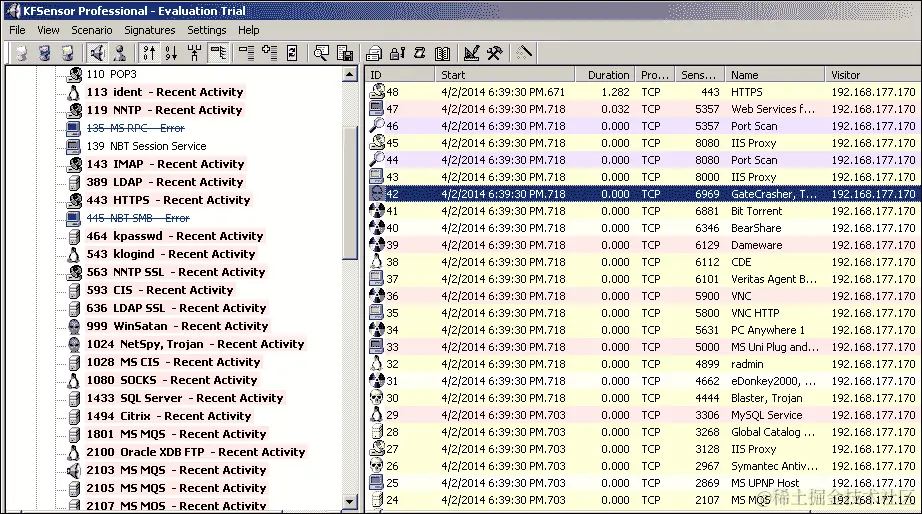Click the scroll signatures toolbar icon
Screen dimensions: 922x514
click(420, 53)
